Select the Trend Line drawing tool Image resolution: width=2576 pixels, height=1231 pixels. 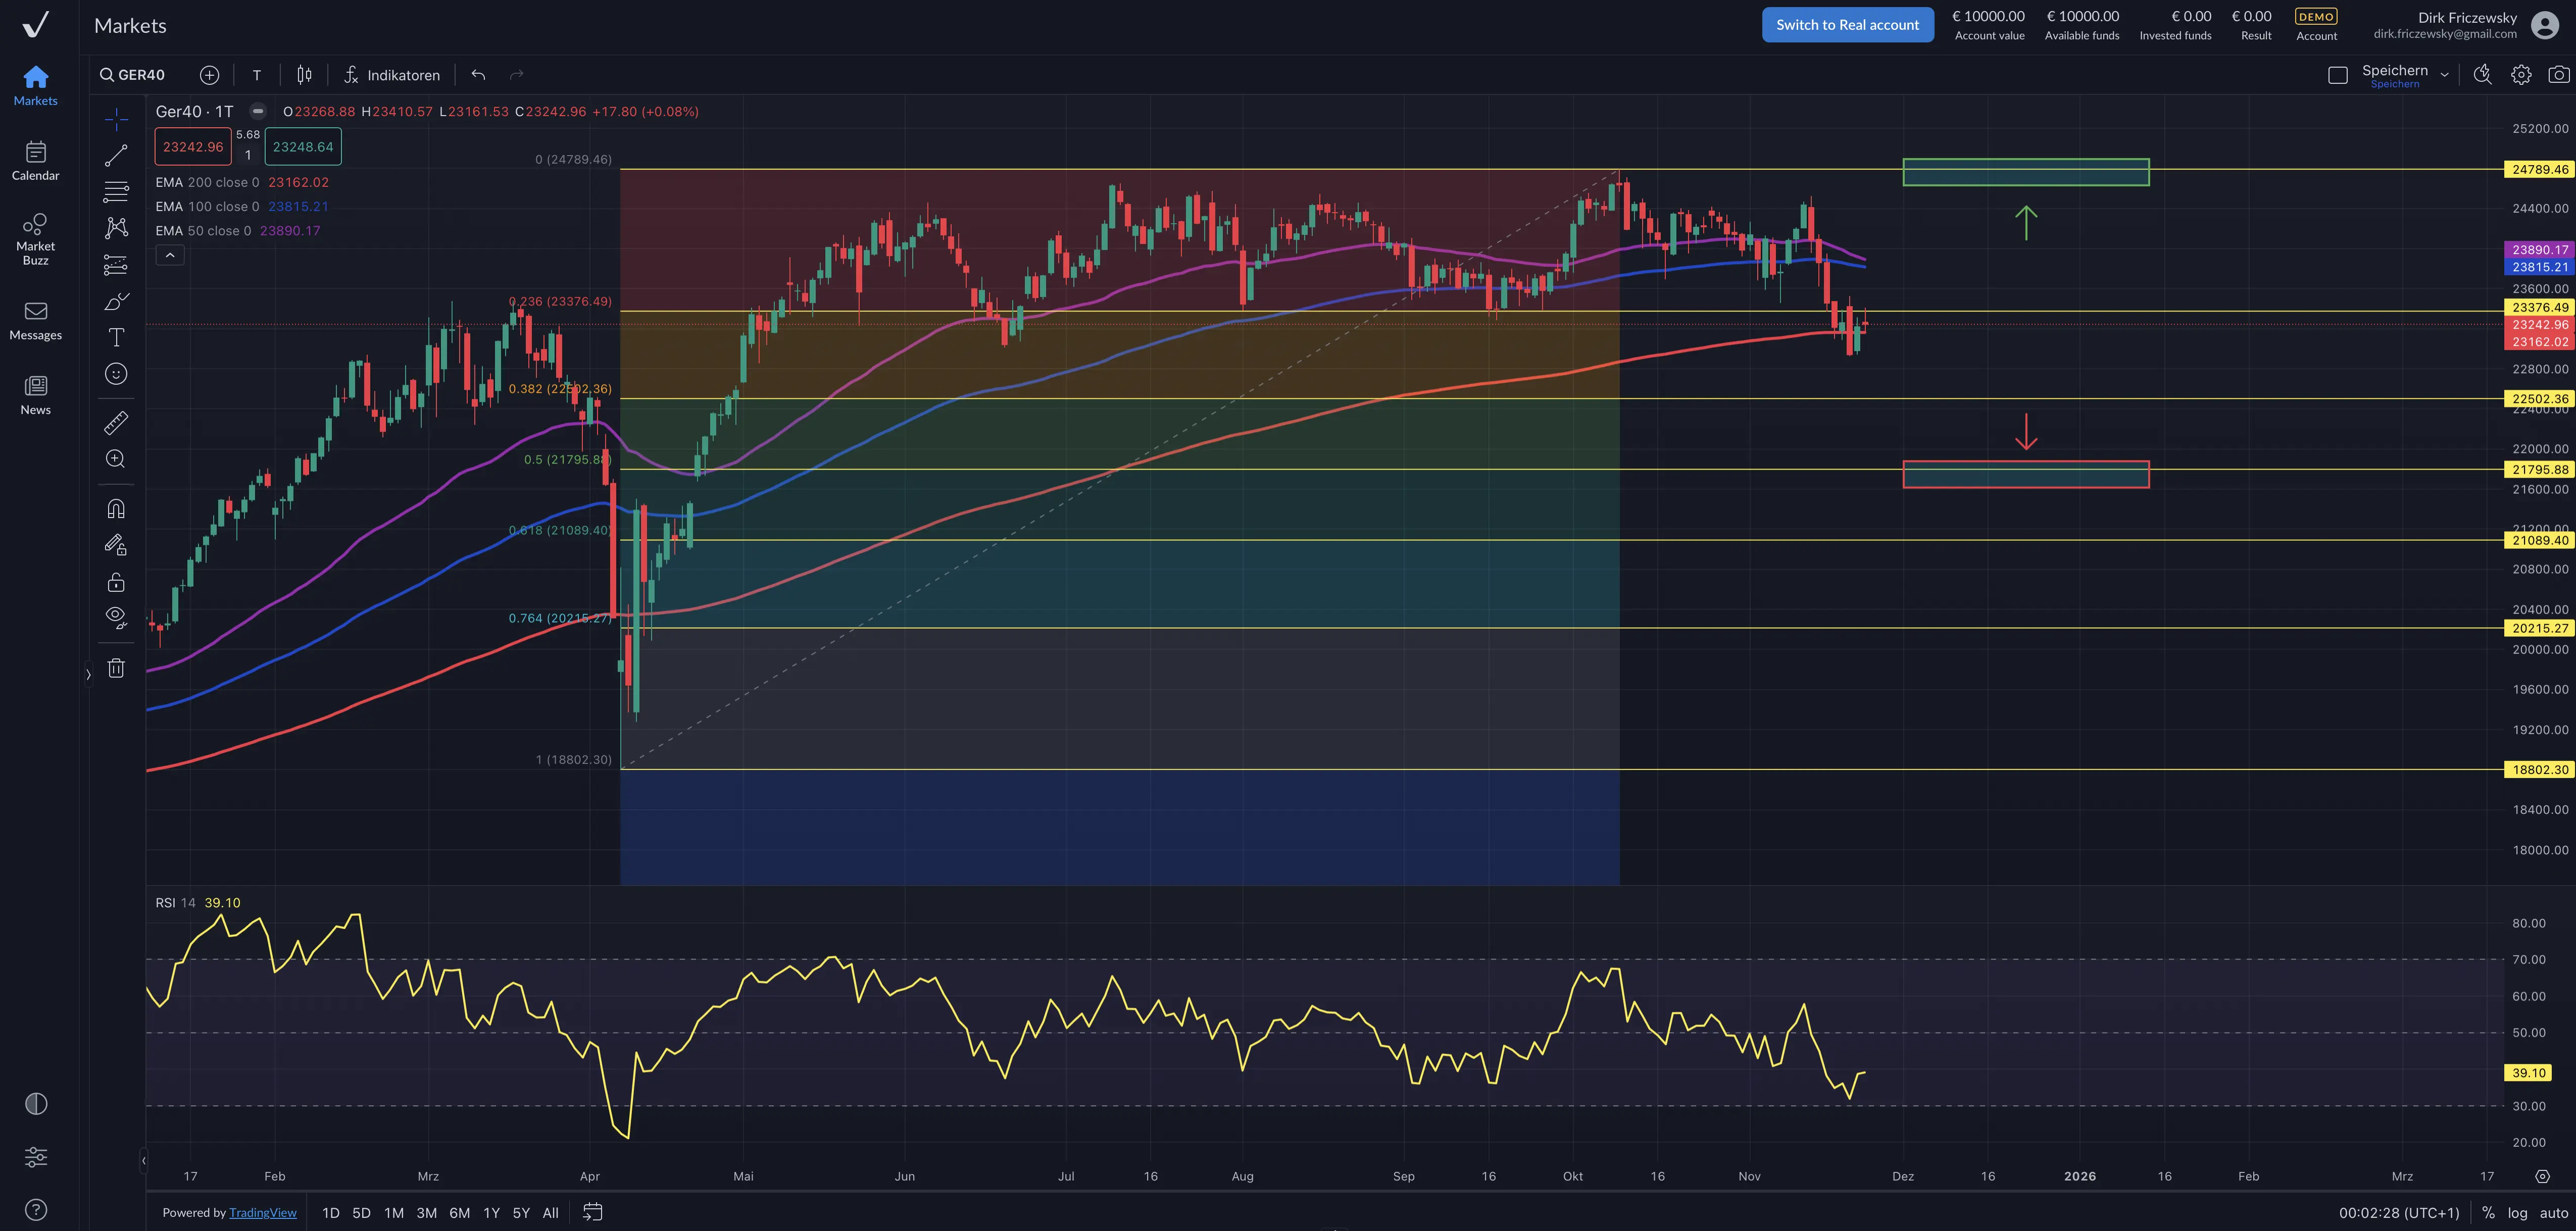[x=116, y=154]
